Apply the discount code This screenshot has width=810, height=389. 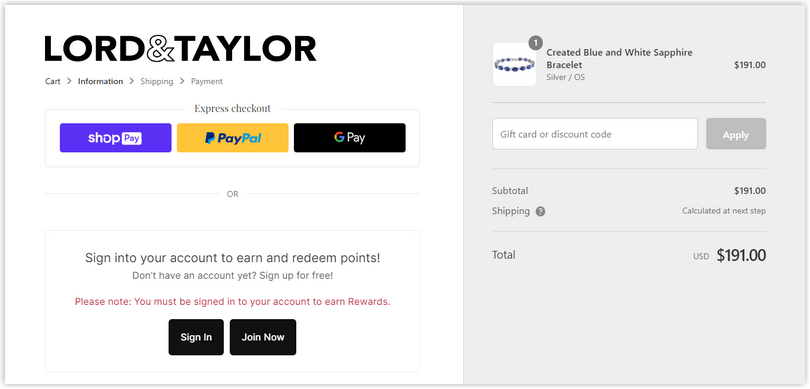tap(736, 134)
